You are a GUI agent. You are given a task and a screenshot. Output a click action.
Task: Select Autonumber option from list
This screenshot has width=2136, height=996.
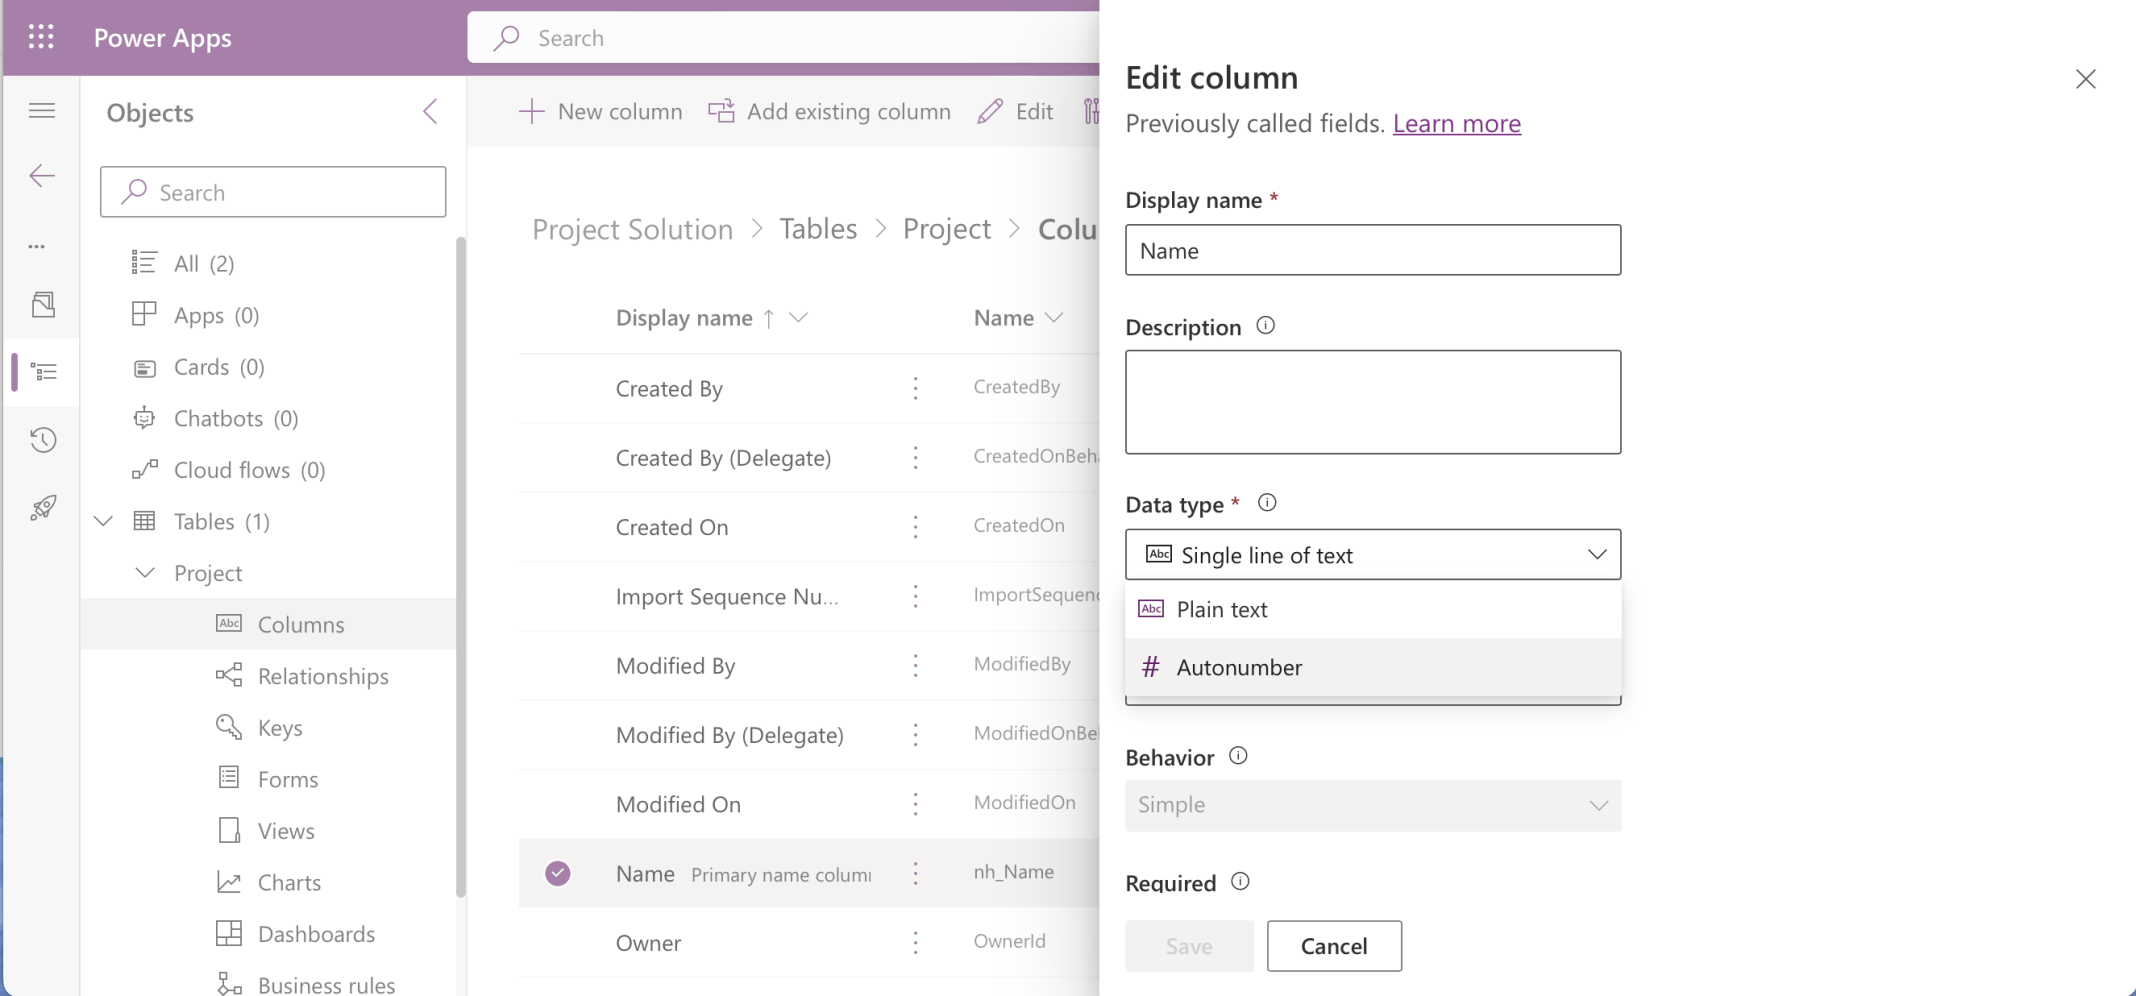[1239, 667]
